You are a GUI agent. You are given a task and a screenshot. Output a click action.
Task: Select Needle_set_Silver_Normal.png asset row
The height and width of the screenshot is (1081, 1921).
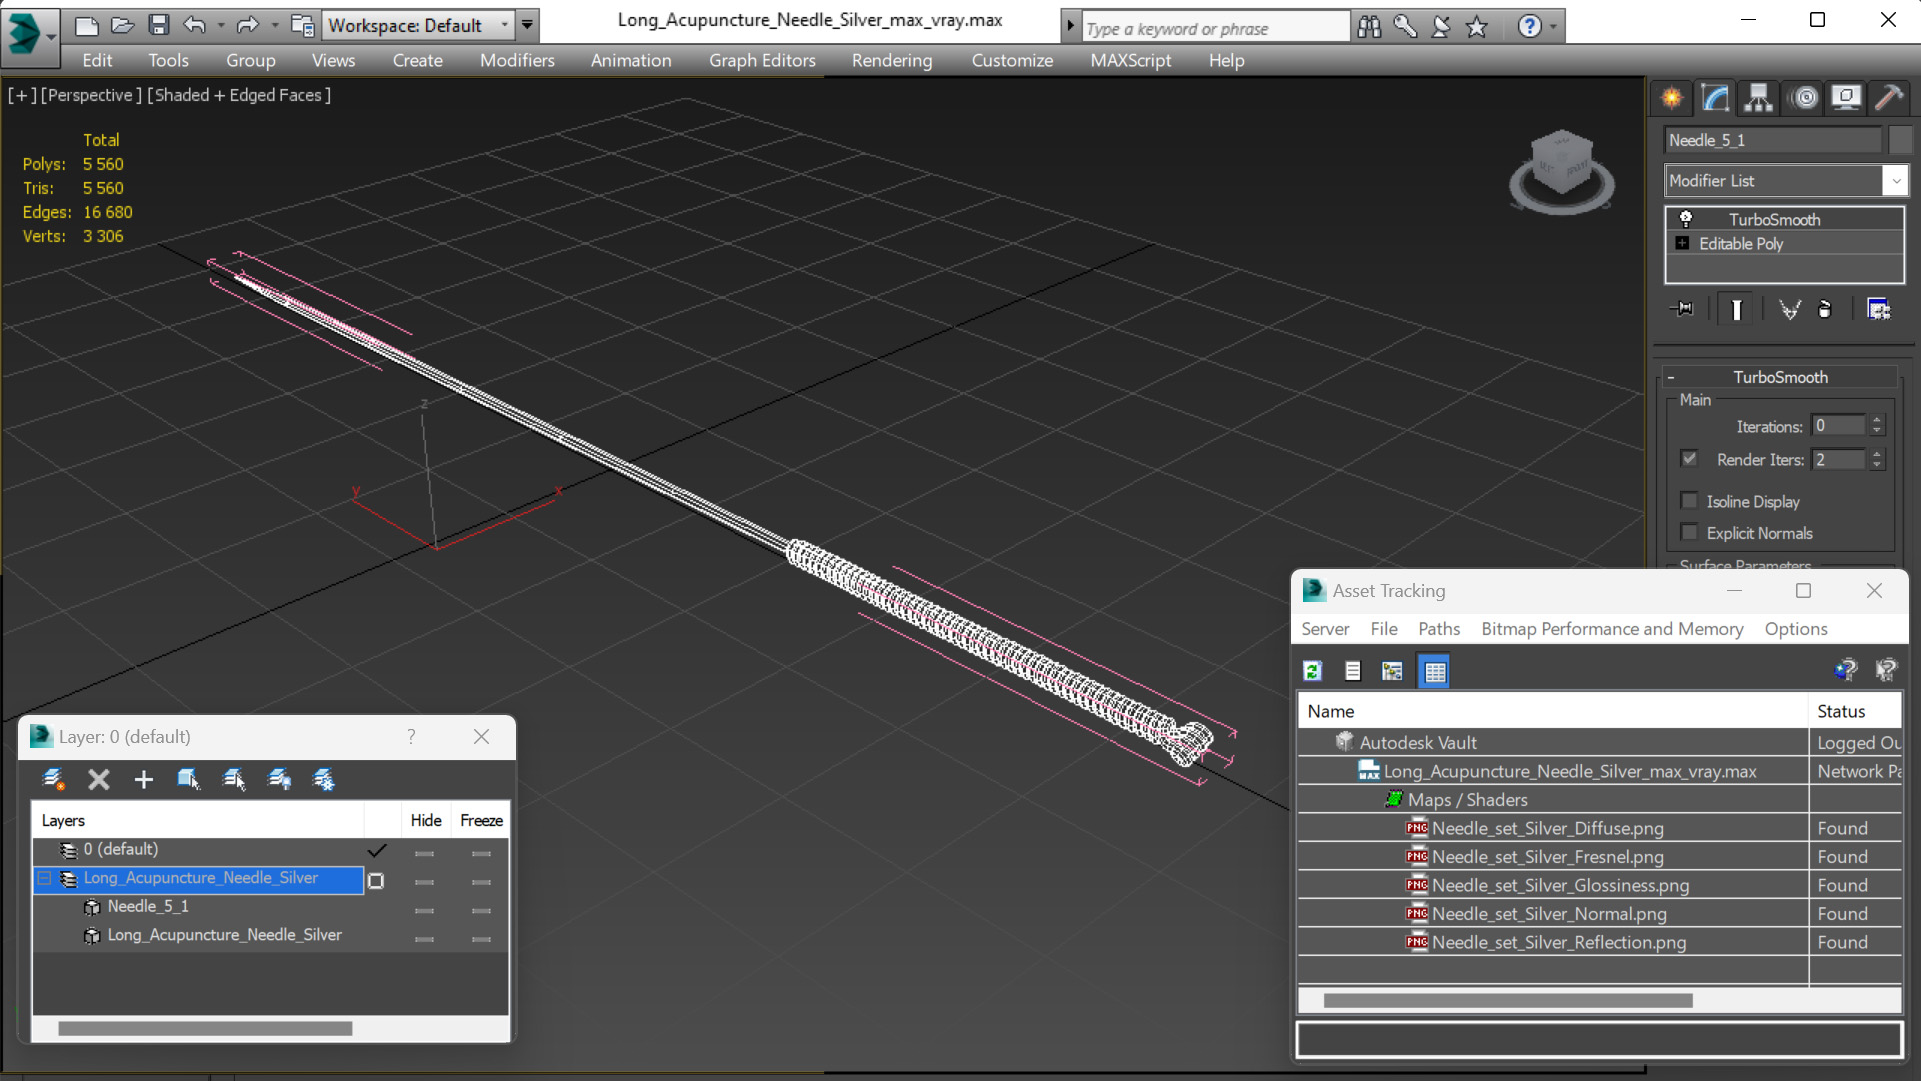[1600, 914]
